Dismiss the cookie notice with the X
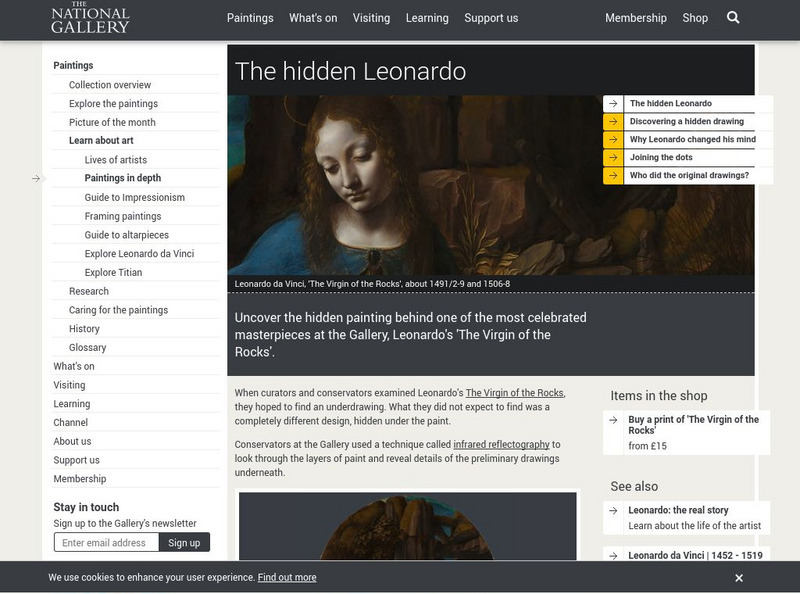 tap(738, 575)
